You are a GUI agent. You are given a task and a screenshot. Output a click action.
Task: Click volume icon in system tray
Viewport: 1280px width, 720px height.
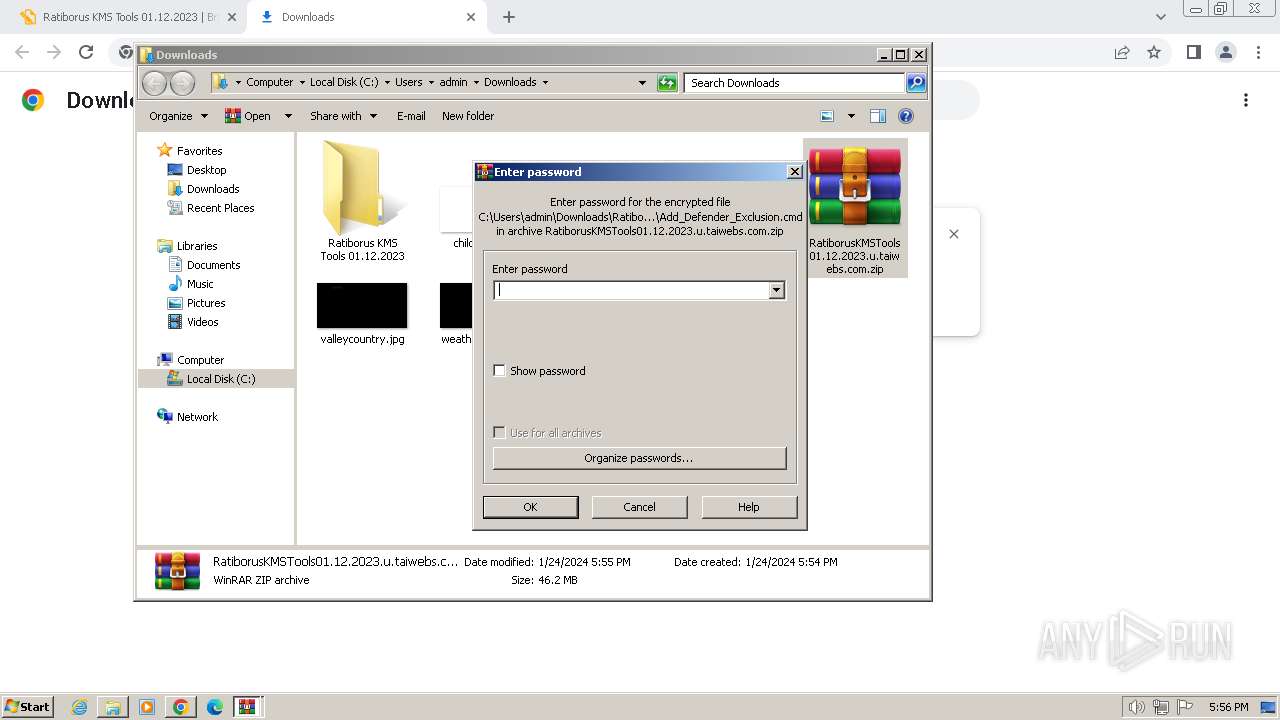[1137, 707]
